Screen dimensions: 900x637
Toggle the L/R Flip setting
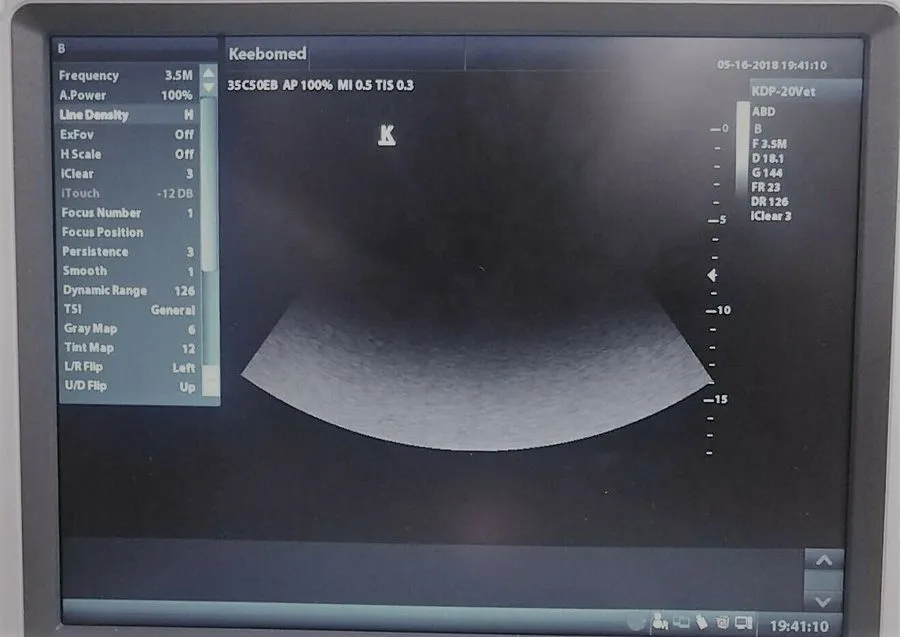point(130,367)
